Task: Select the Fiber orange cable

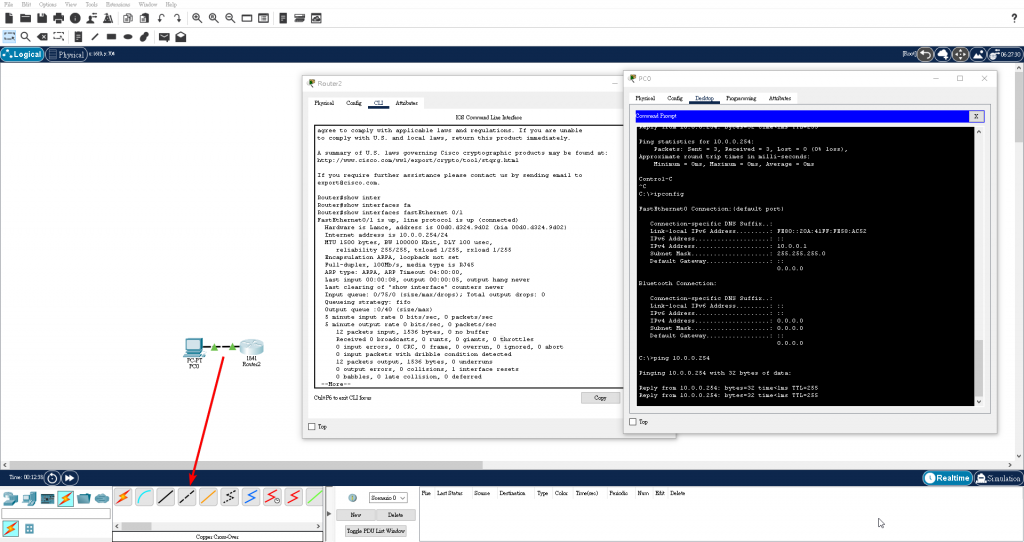Action: click(208, 498)
